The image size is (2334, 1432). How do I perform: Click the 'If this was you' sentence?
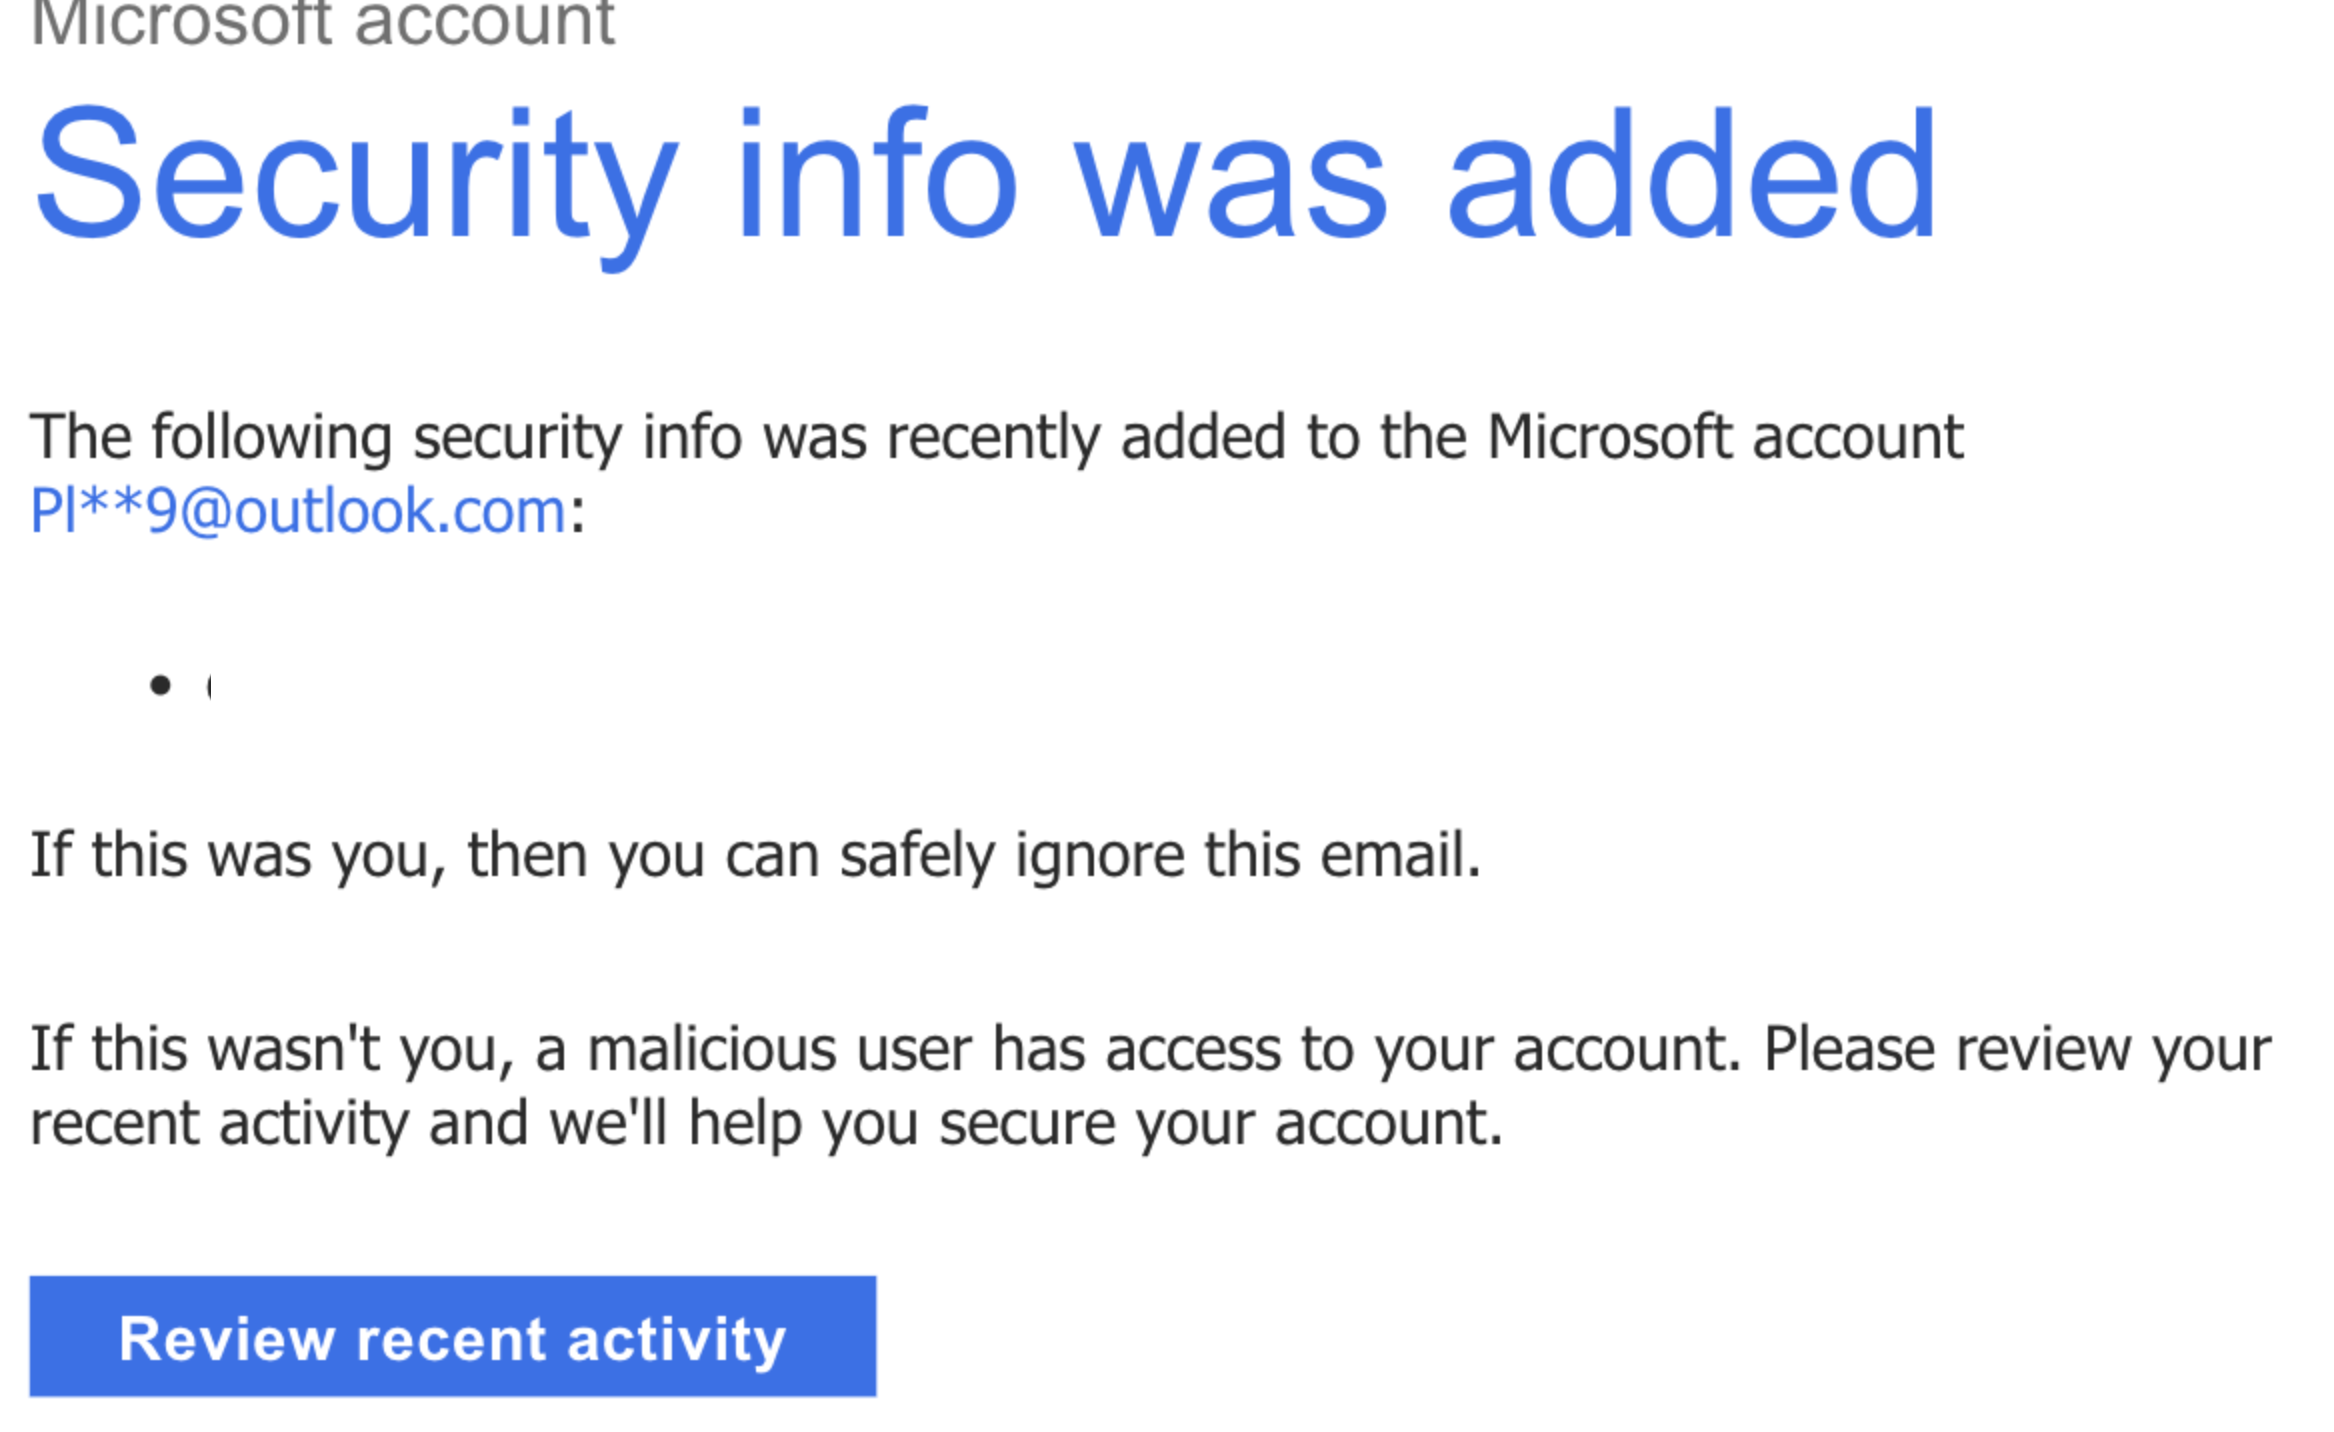(755, 855)
